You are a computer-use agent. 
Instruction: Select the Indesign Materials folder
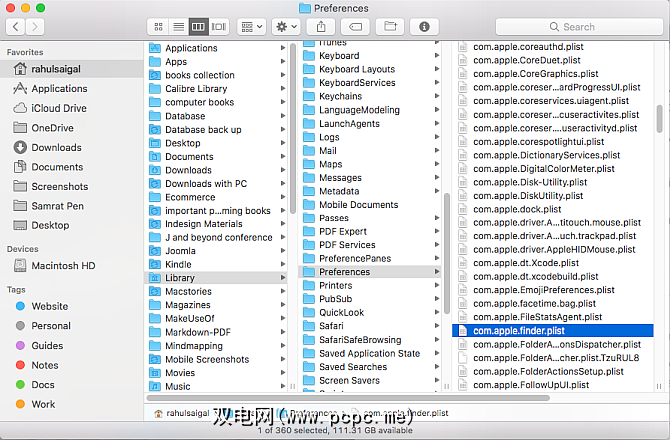(x=217, y=224)
